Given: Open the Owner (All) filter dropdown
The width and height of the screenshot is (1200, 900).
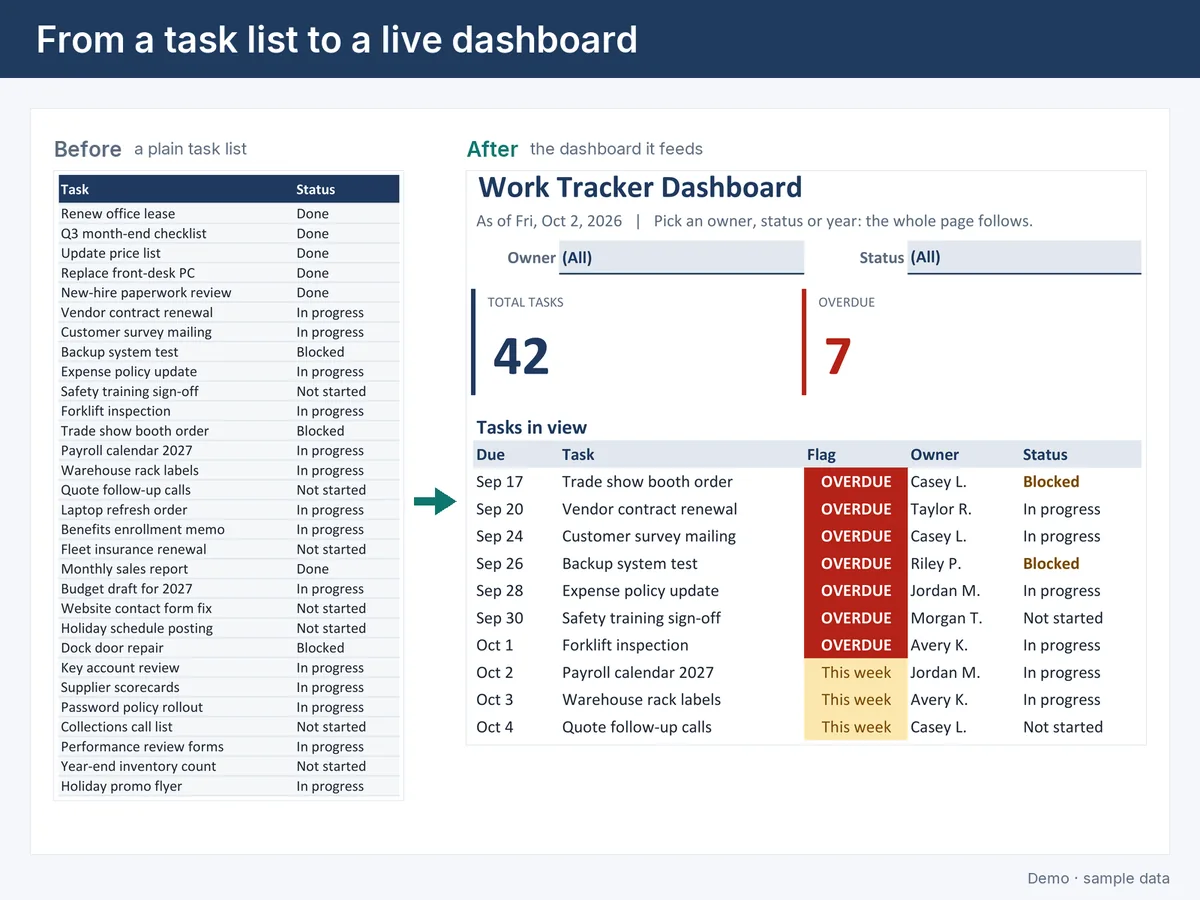Looking at the screenshot, I should point(681,257).
